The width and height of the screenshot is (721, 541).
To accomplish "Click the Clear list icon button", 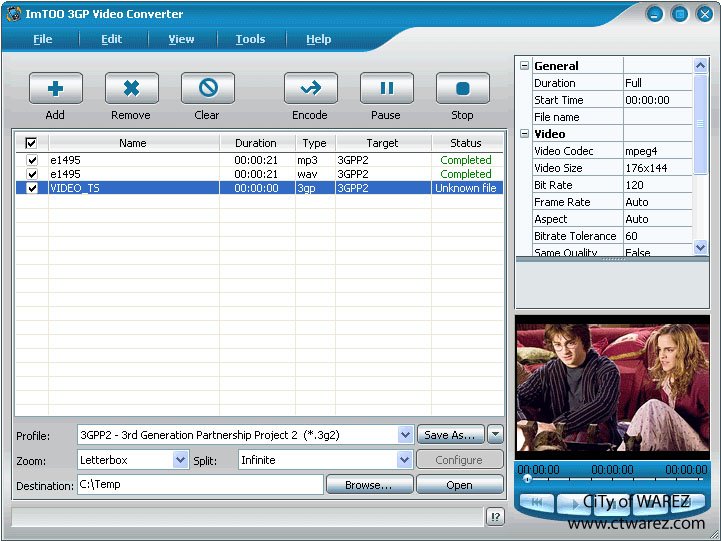I will click(208, 88).
